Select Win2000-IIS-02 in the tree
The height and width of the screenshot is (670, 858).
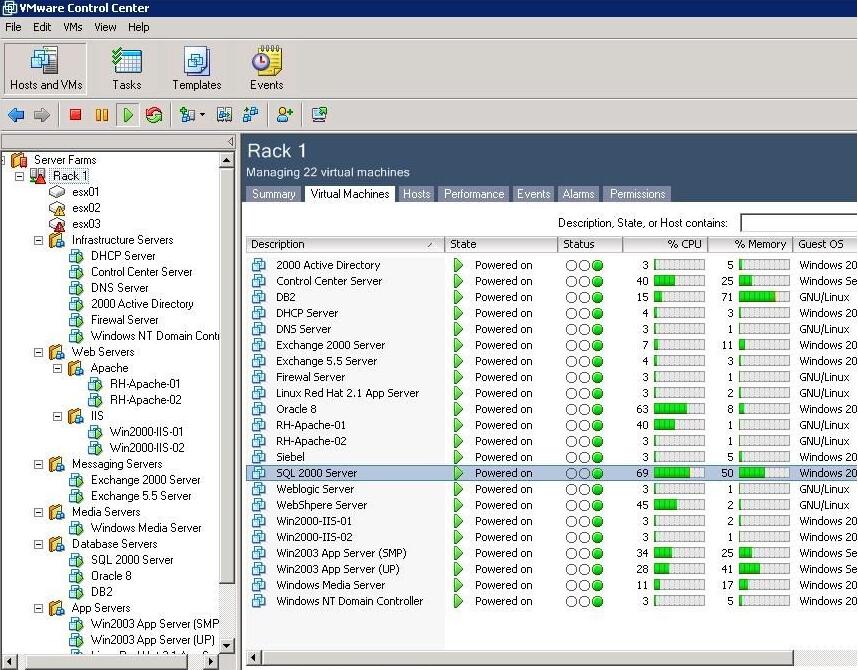pos(147,448)
